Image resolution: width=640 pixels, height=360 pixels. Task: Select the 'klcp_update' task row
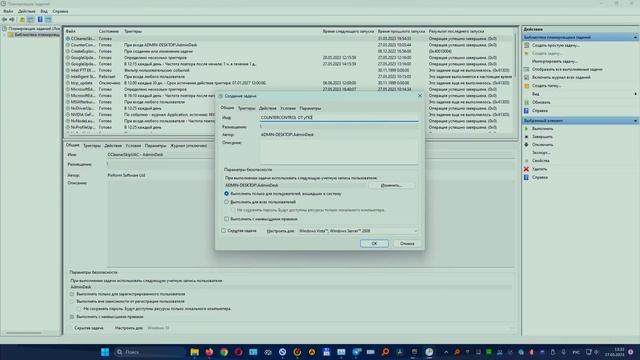tap(289, 83)
